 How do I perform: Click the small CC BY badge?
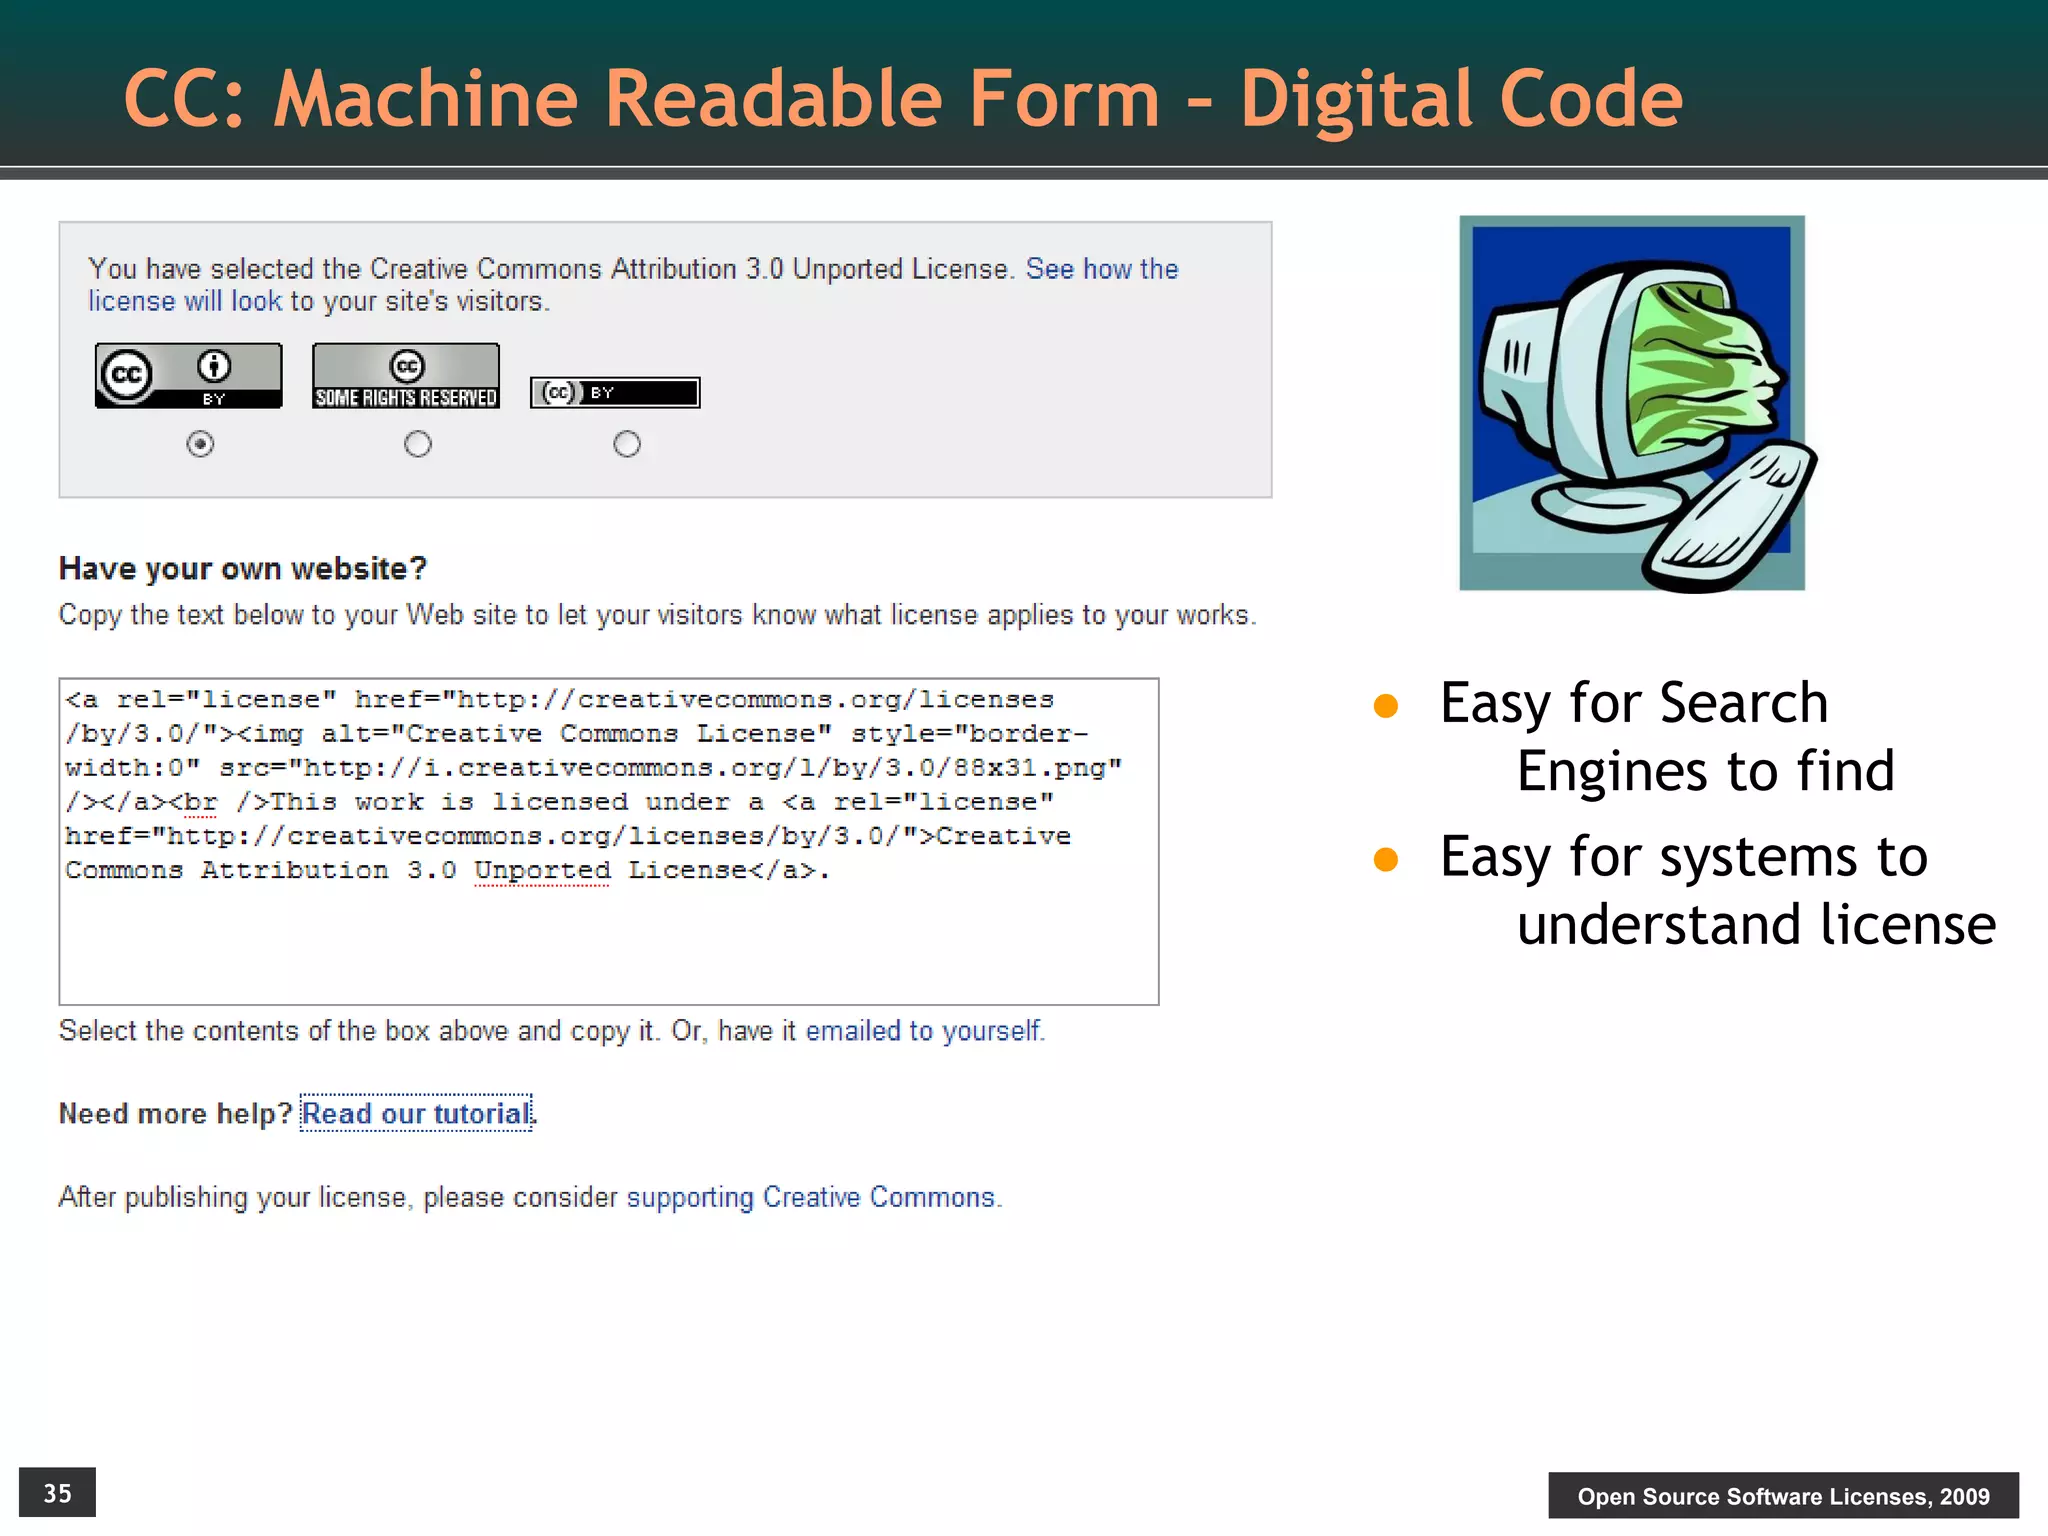pyautogui.click(x=614, y=392)
